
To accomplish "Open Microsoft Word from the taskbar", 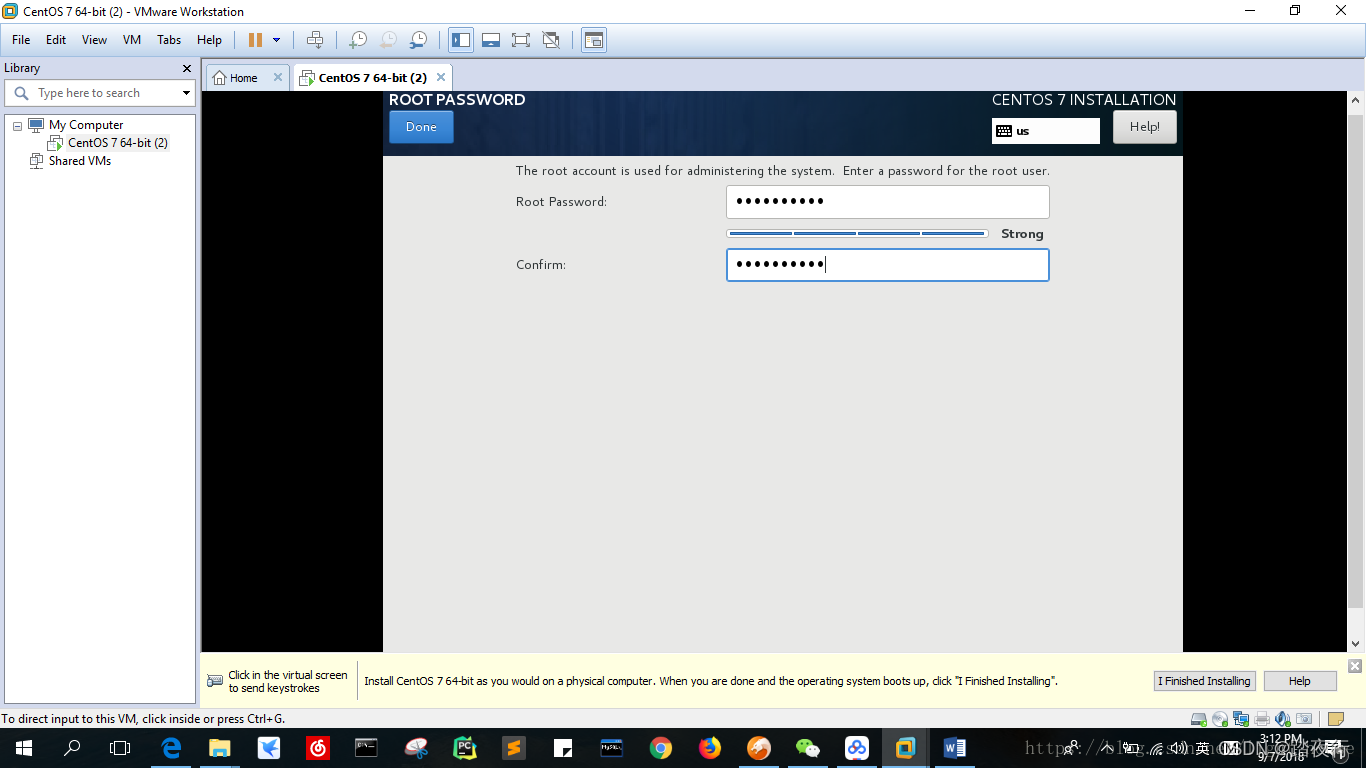I will coord(955,748).
